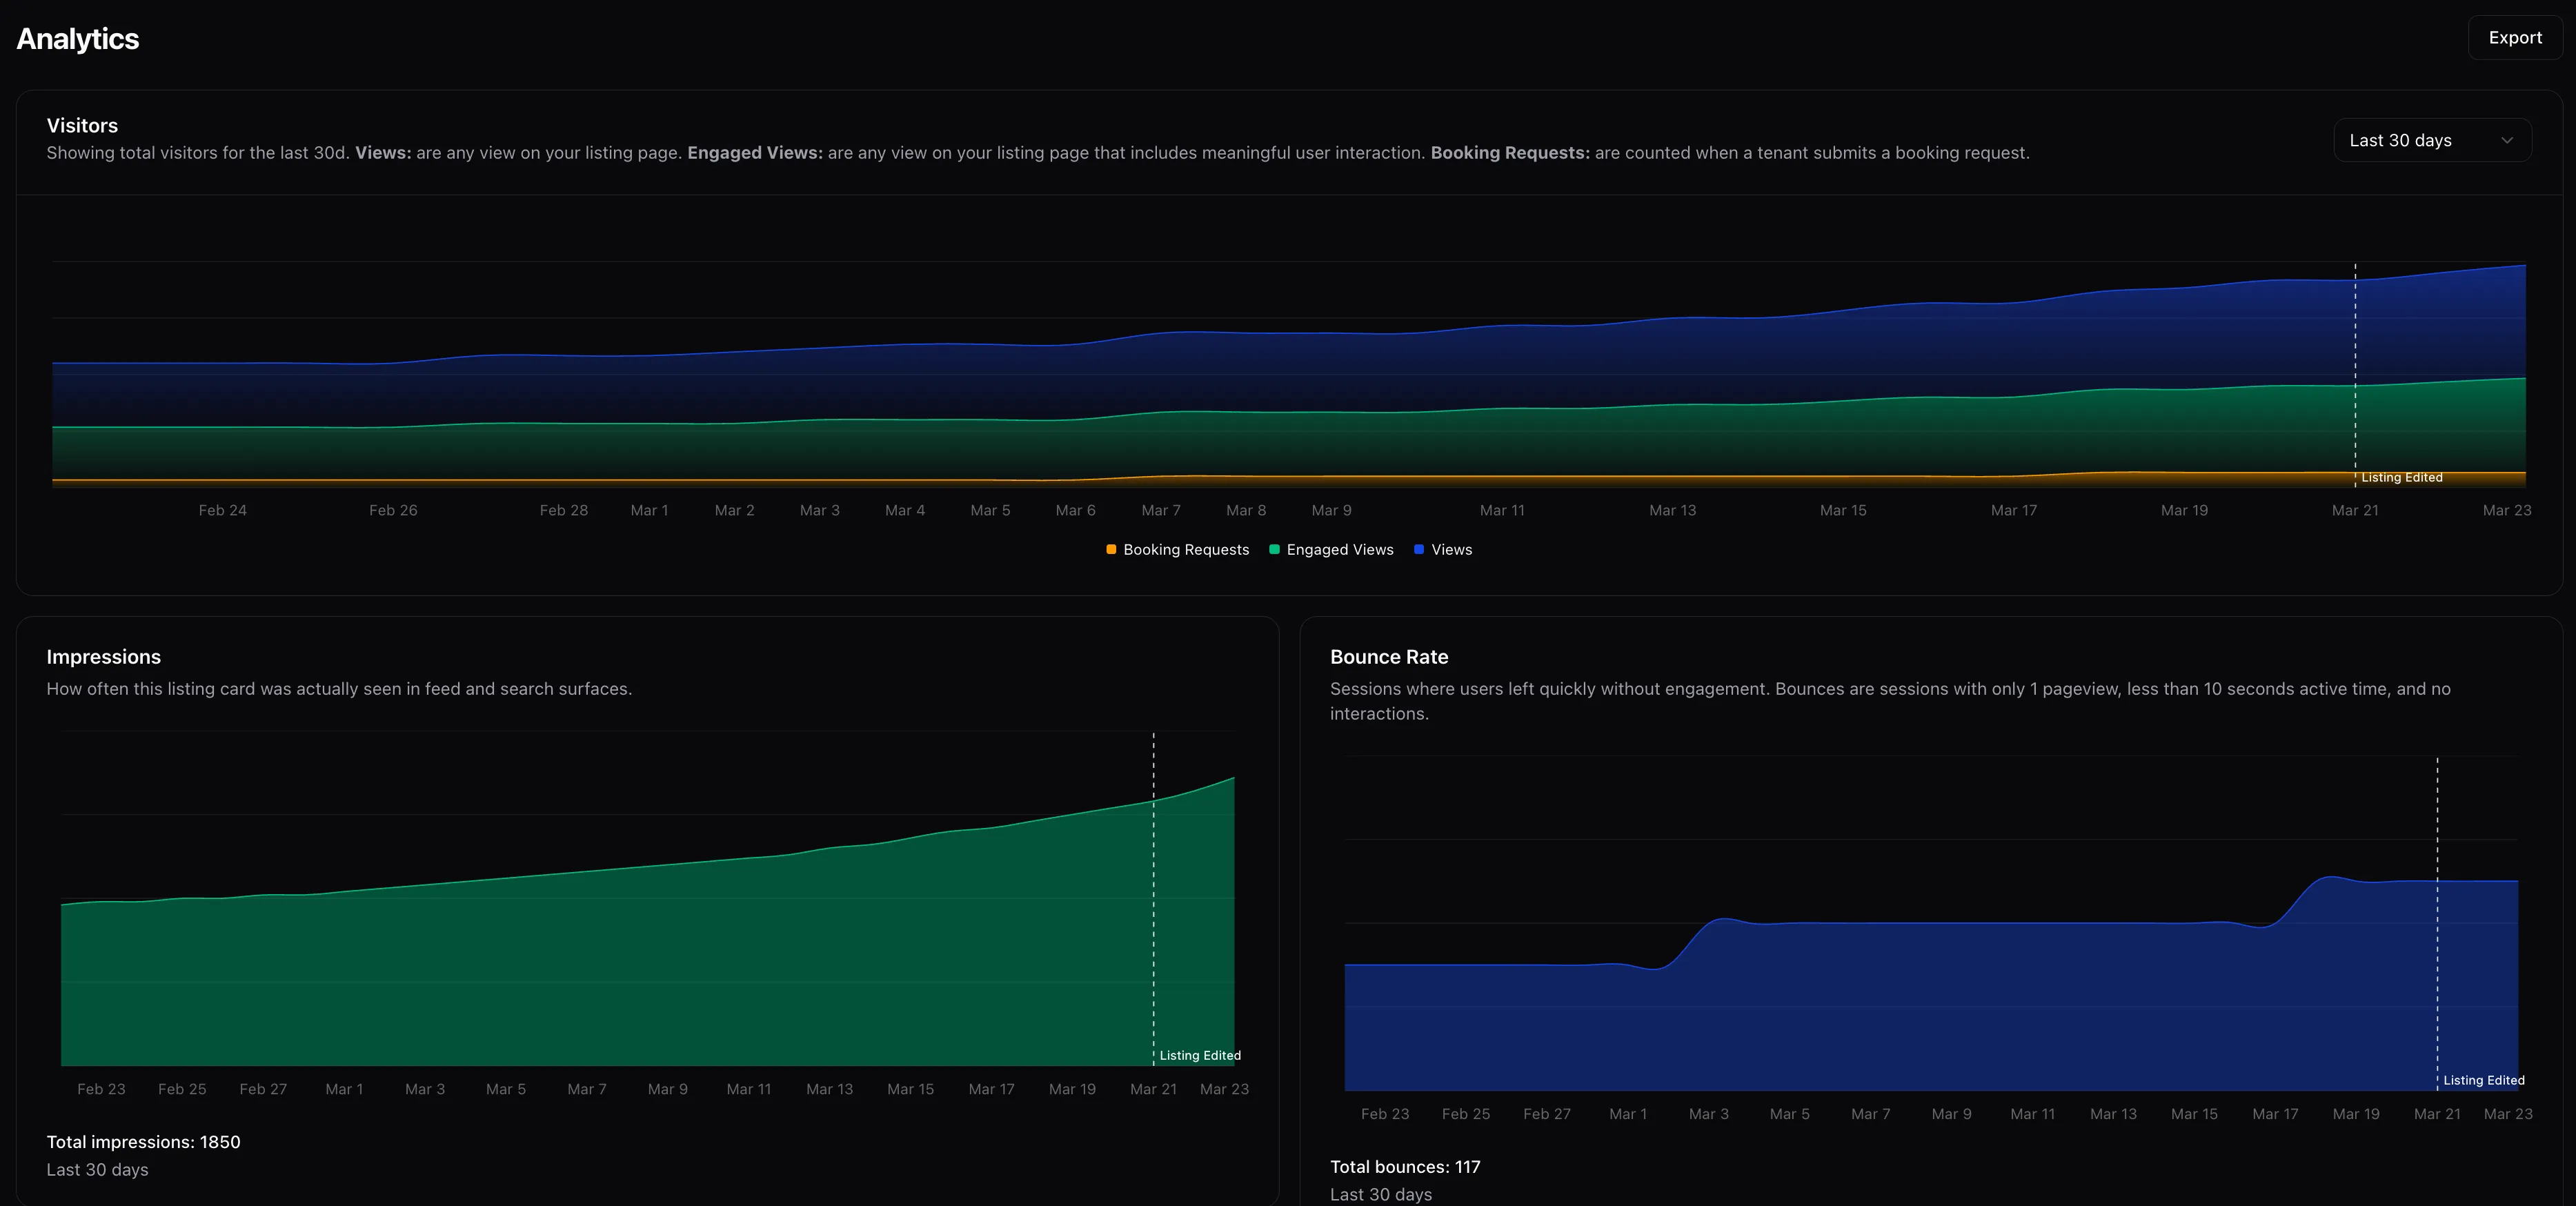Viewport: 2576px width, 1206px height.
Task: Click the Impressions chart heading
Action: [x=103, y=657]
